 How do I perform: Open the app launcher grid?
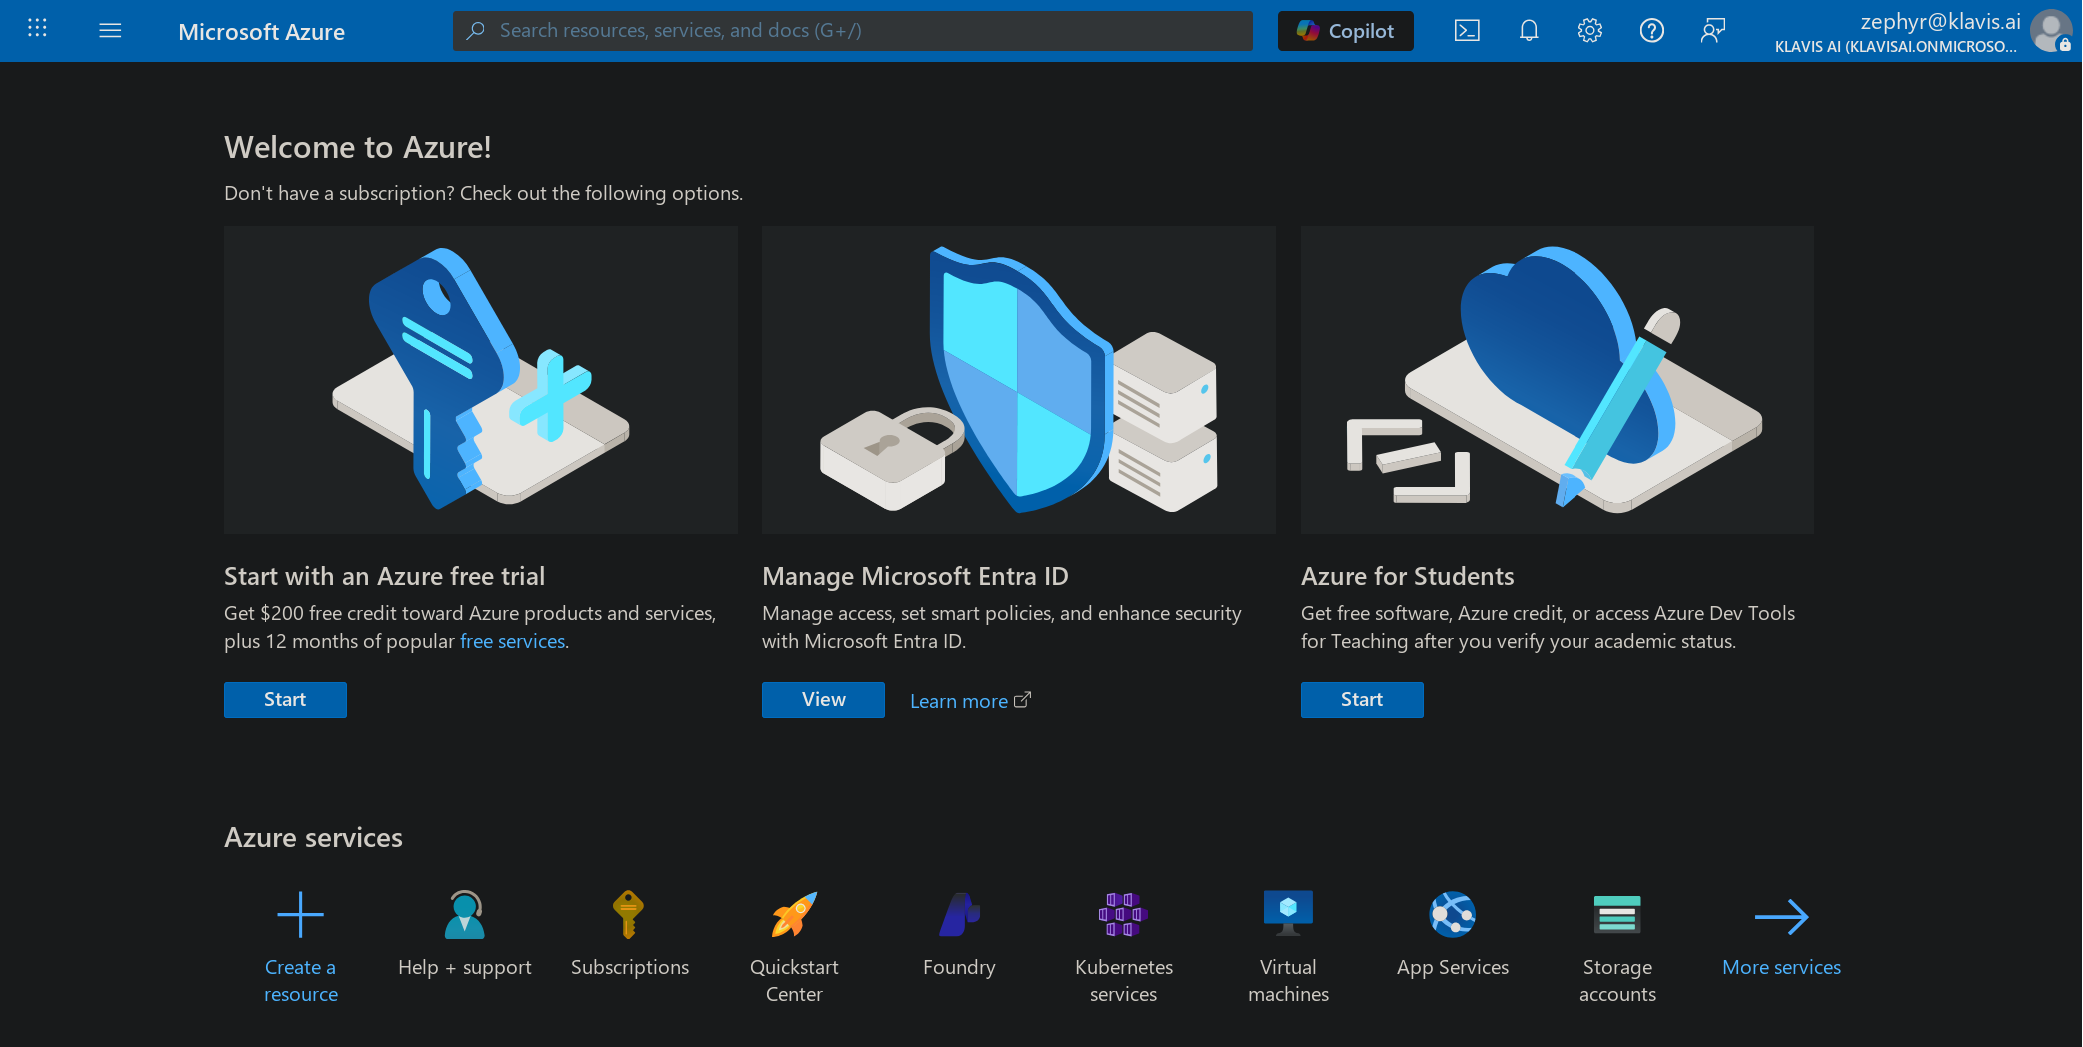pos(37,29)
